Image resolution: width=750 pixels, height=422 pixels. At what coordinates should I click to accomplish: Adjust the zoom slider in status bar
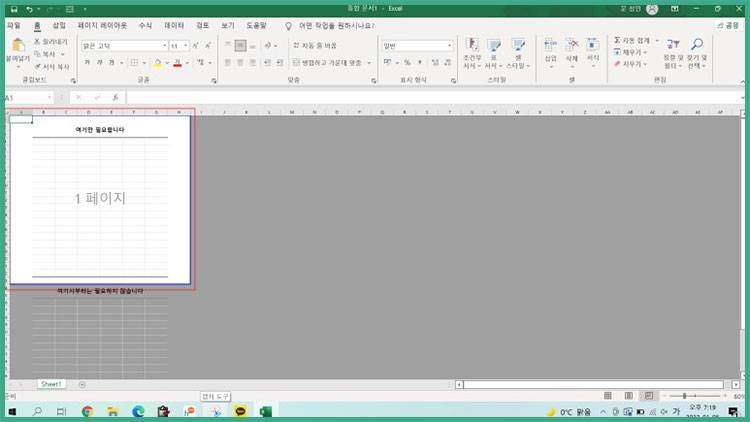[684, 396]
